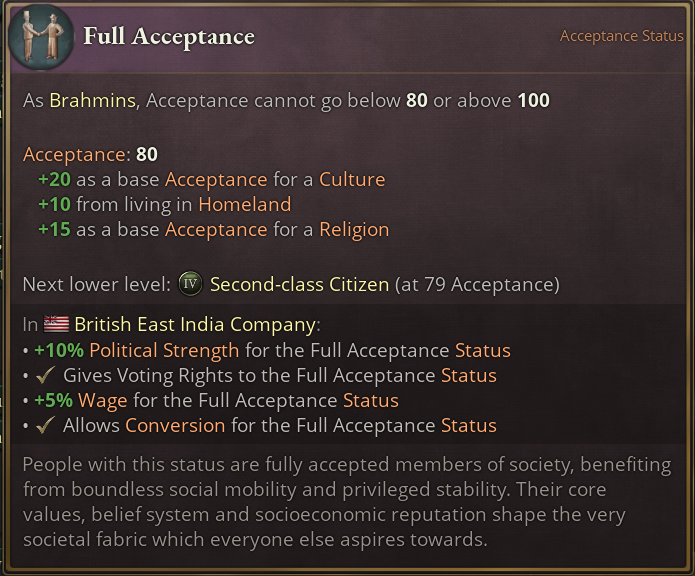The height and width of the screenshot is (576, 695).
Task: Click the level IV badge icon
Action: pyautogui.click(x=190, y=284)
